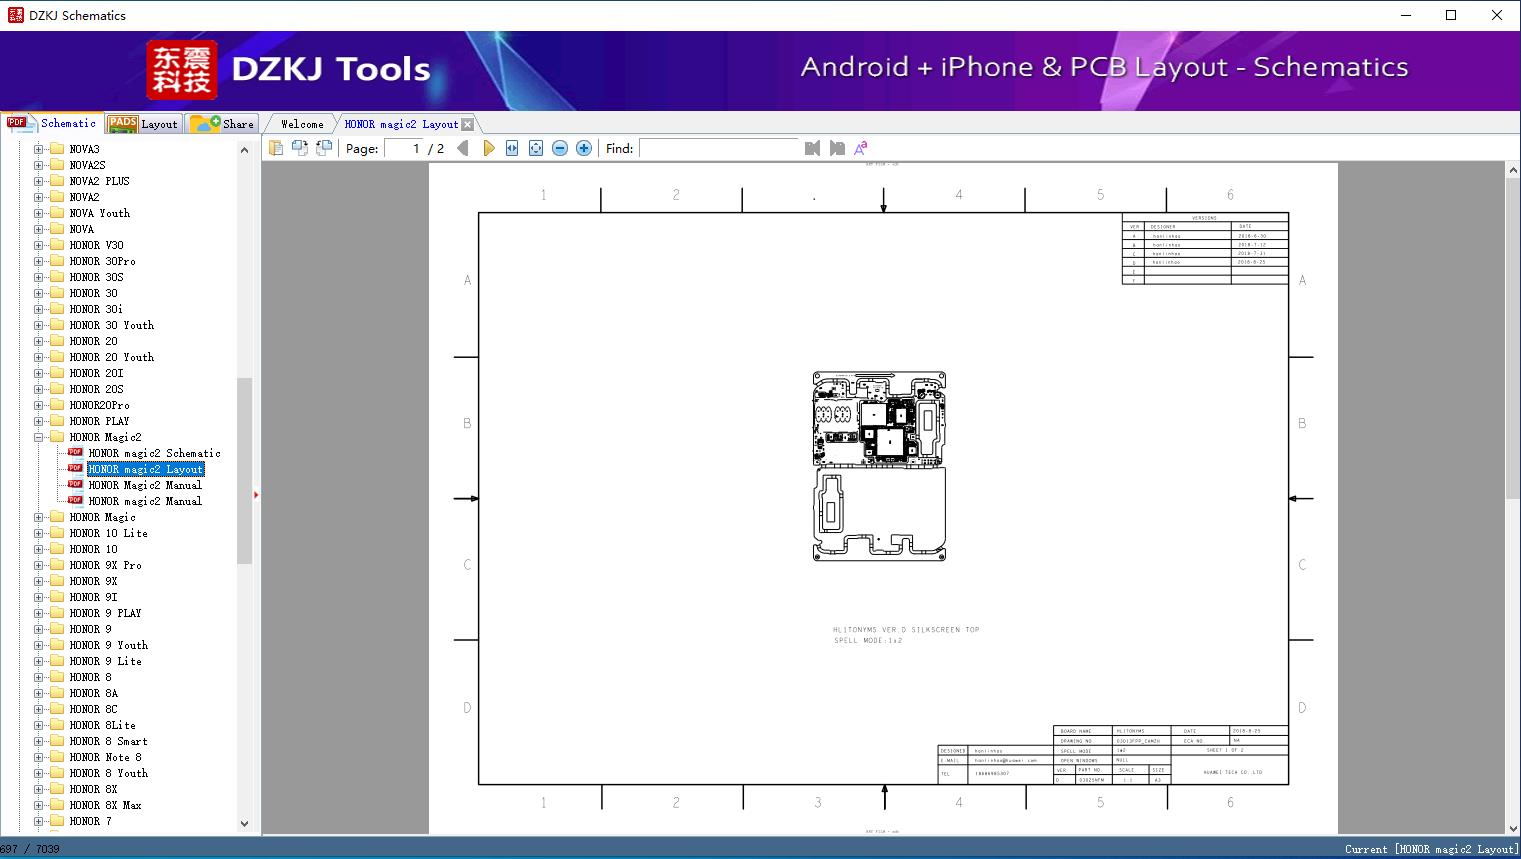Click the match case Aa icon
Screen dimensions: 1521x859
click(x=861, y=148)
